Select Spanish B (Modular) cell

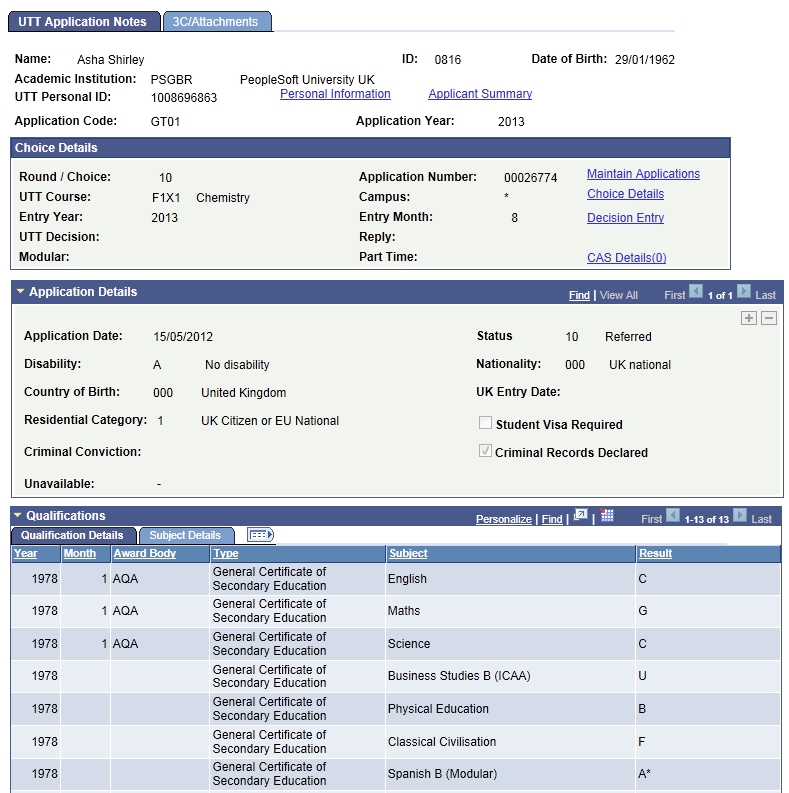click(510, 774)
